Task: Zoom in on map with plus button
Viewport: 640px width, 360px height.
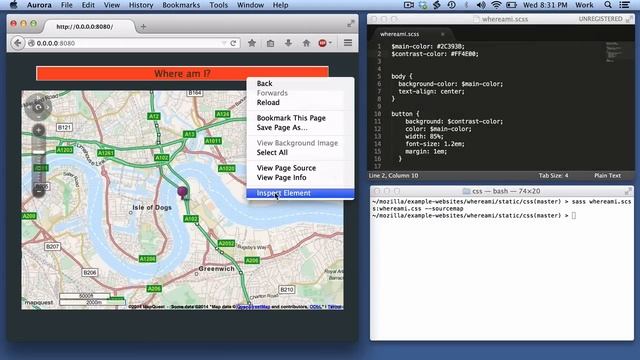Action: tap(39, 131)
